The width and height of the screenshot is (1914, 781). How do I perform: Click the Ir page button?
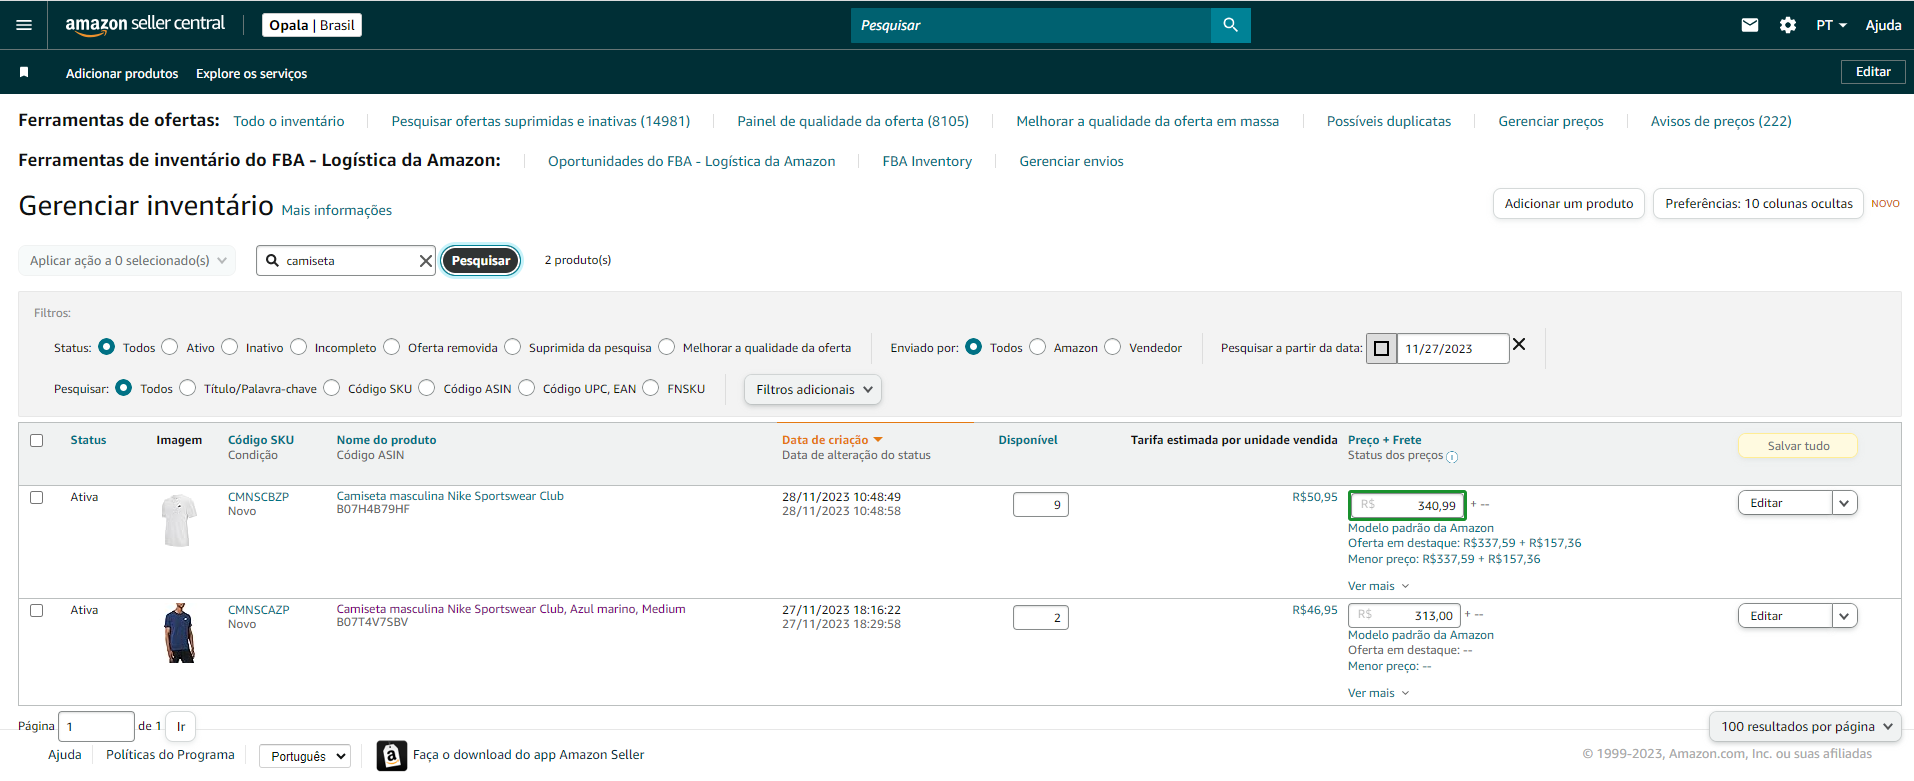(x=181, y=726)
